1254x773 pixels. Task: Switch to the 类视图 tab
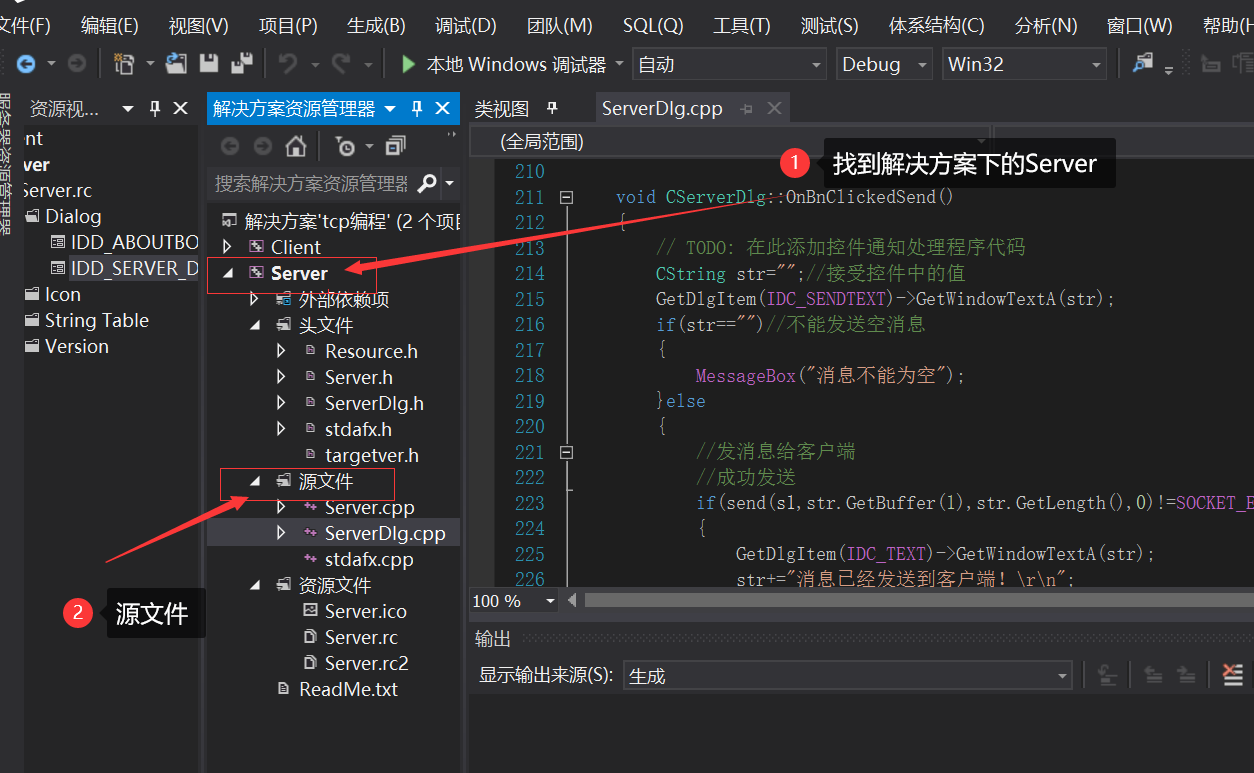(500, 108)
